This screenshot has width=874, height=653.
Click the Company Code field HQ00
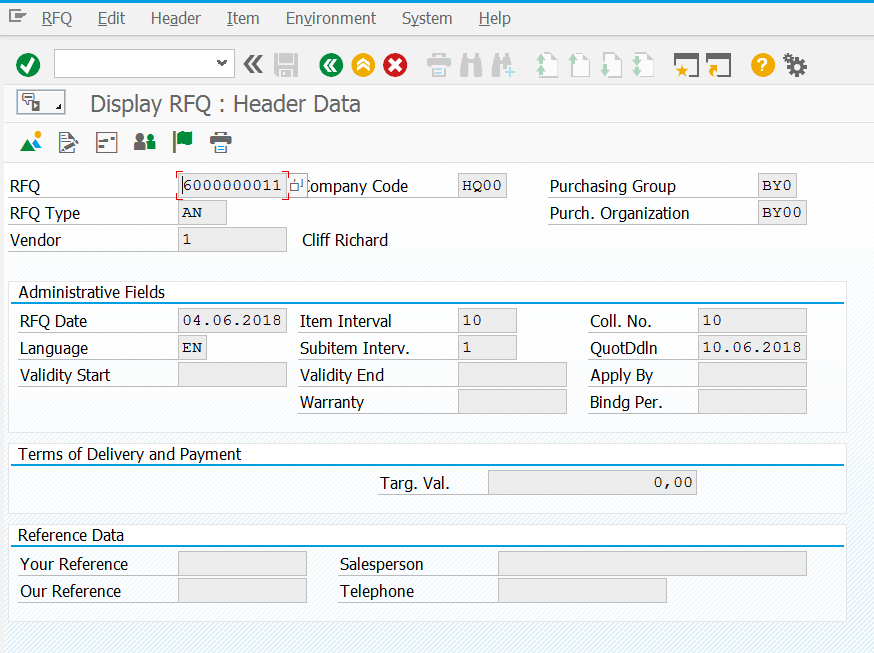(x=482, y=185)
